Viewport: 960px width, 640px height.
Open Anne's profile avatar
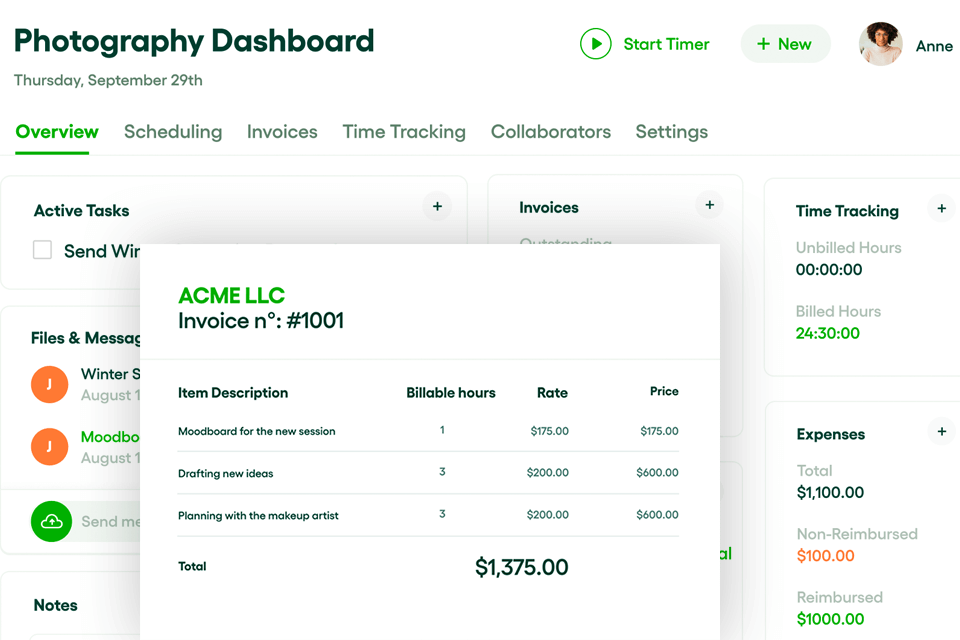(880, 44)
